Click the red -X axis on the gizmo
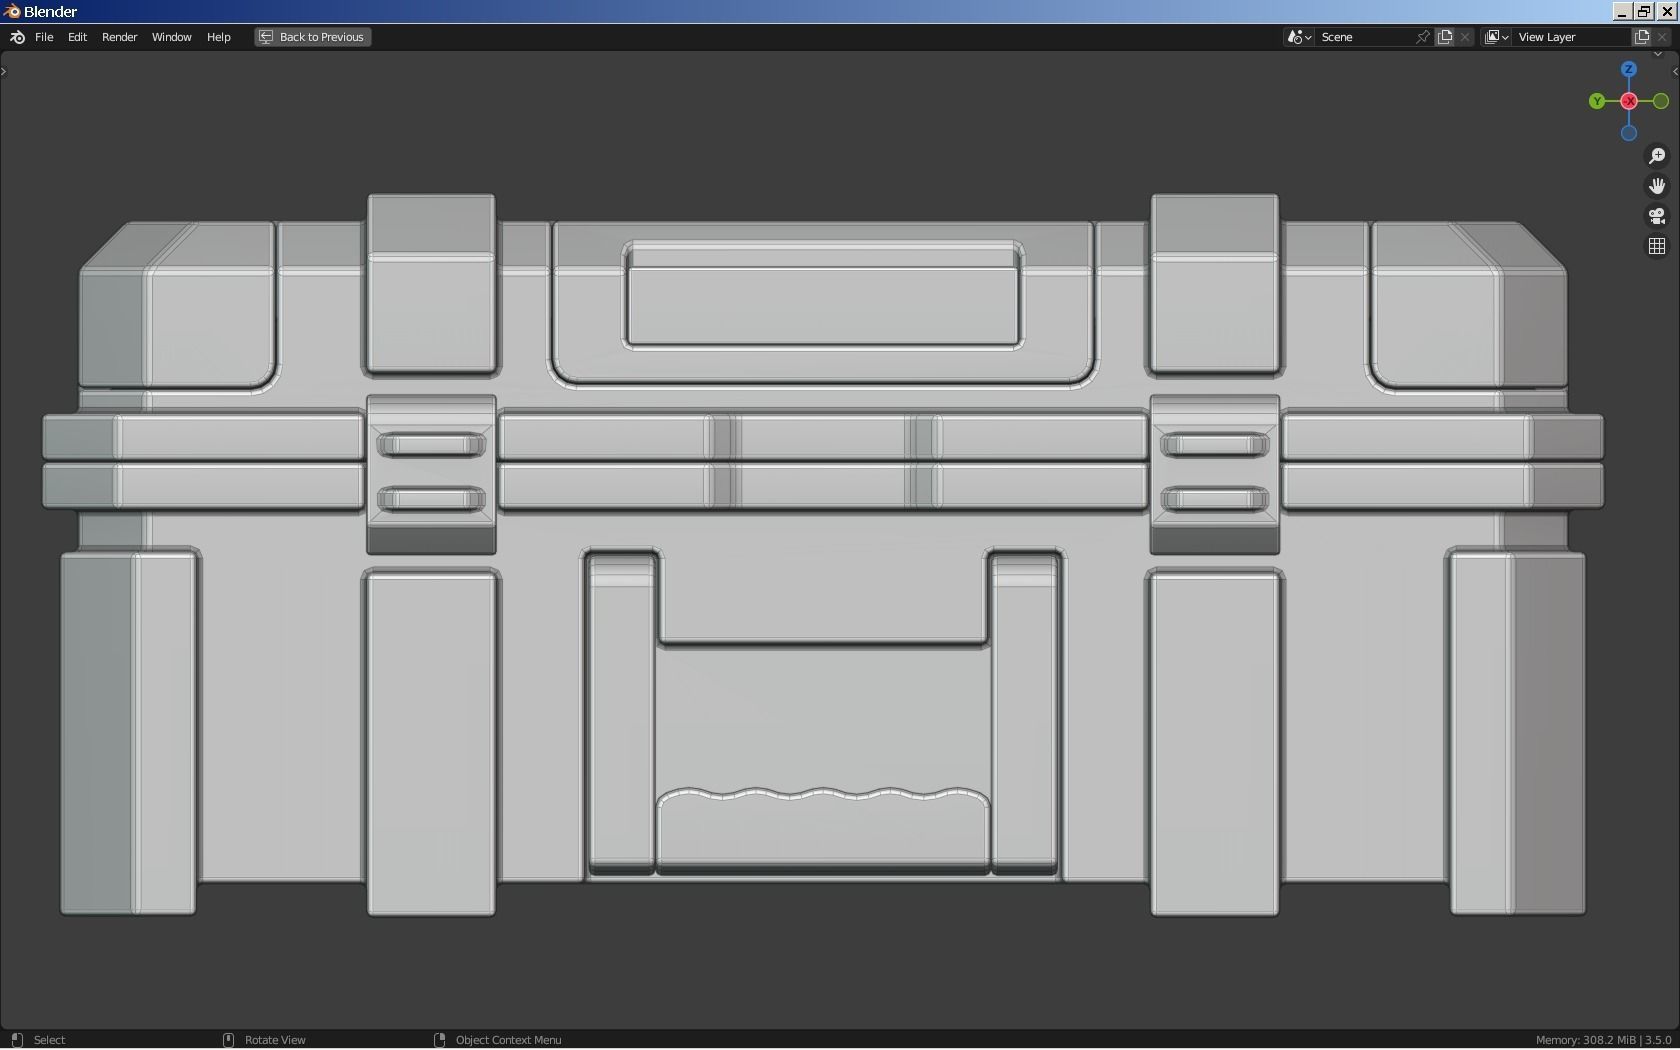1680x1050 pixels. 1629,101
